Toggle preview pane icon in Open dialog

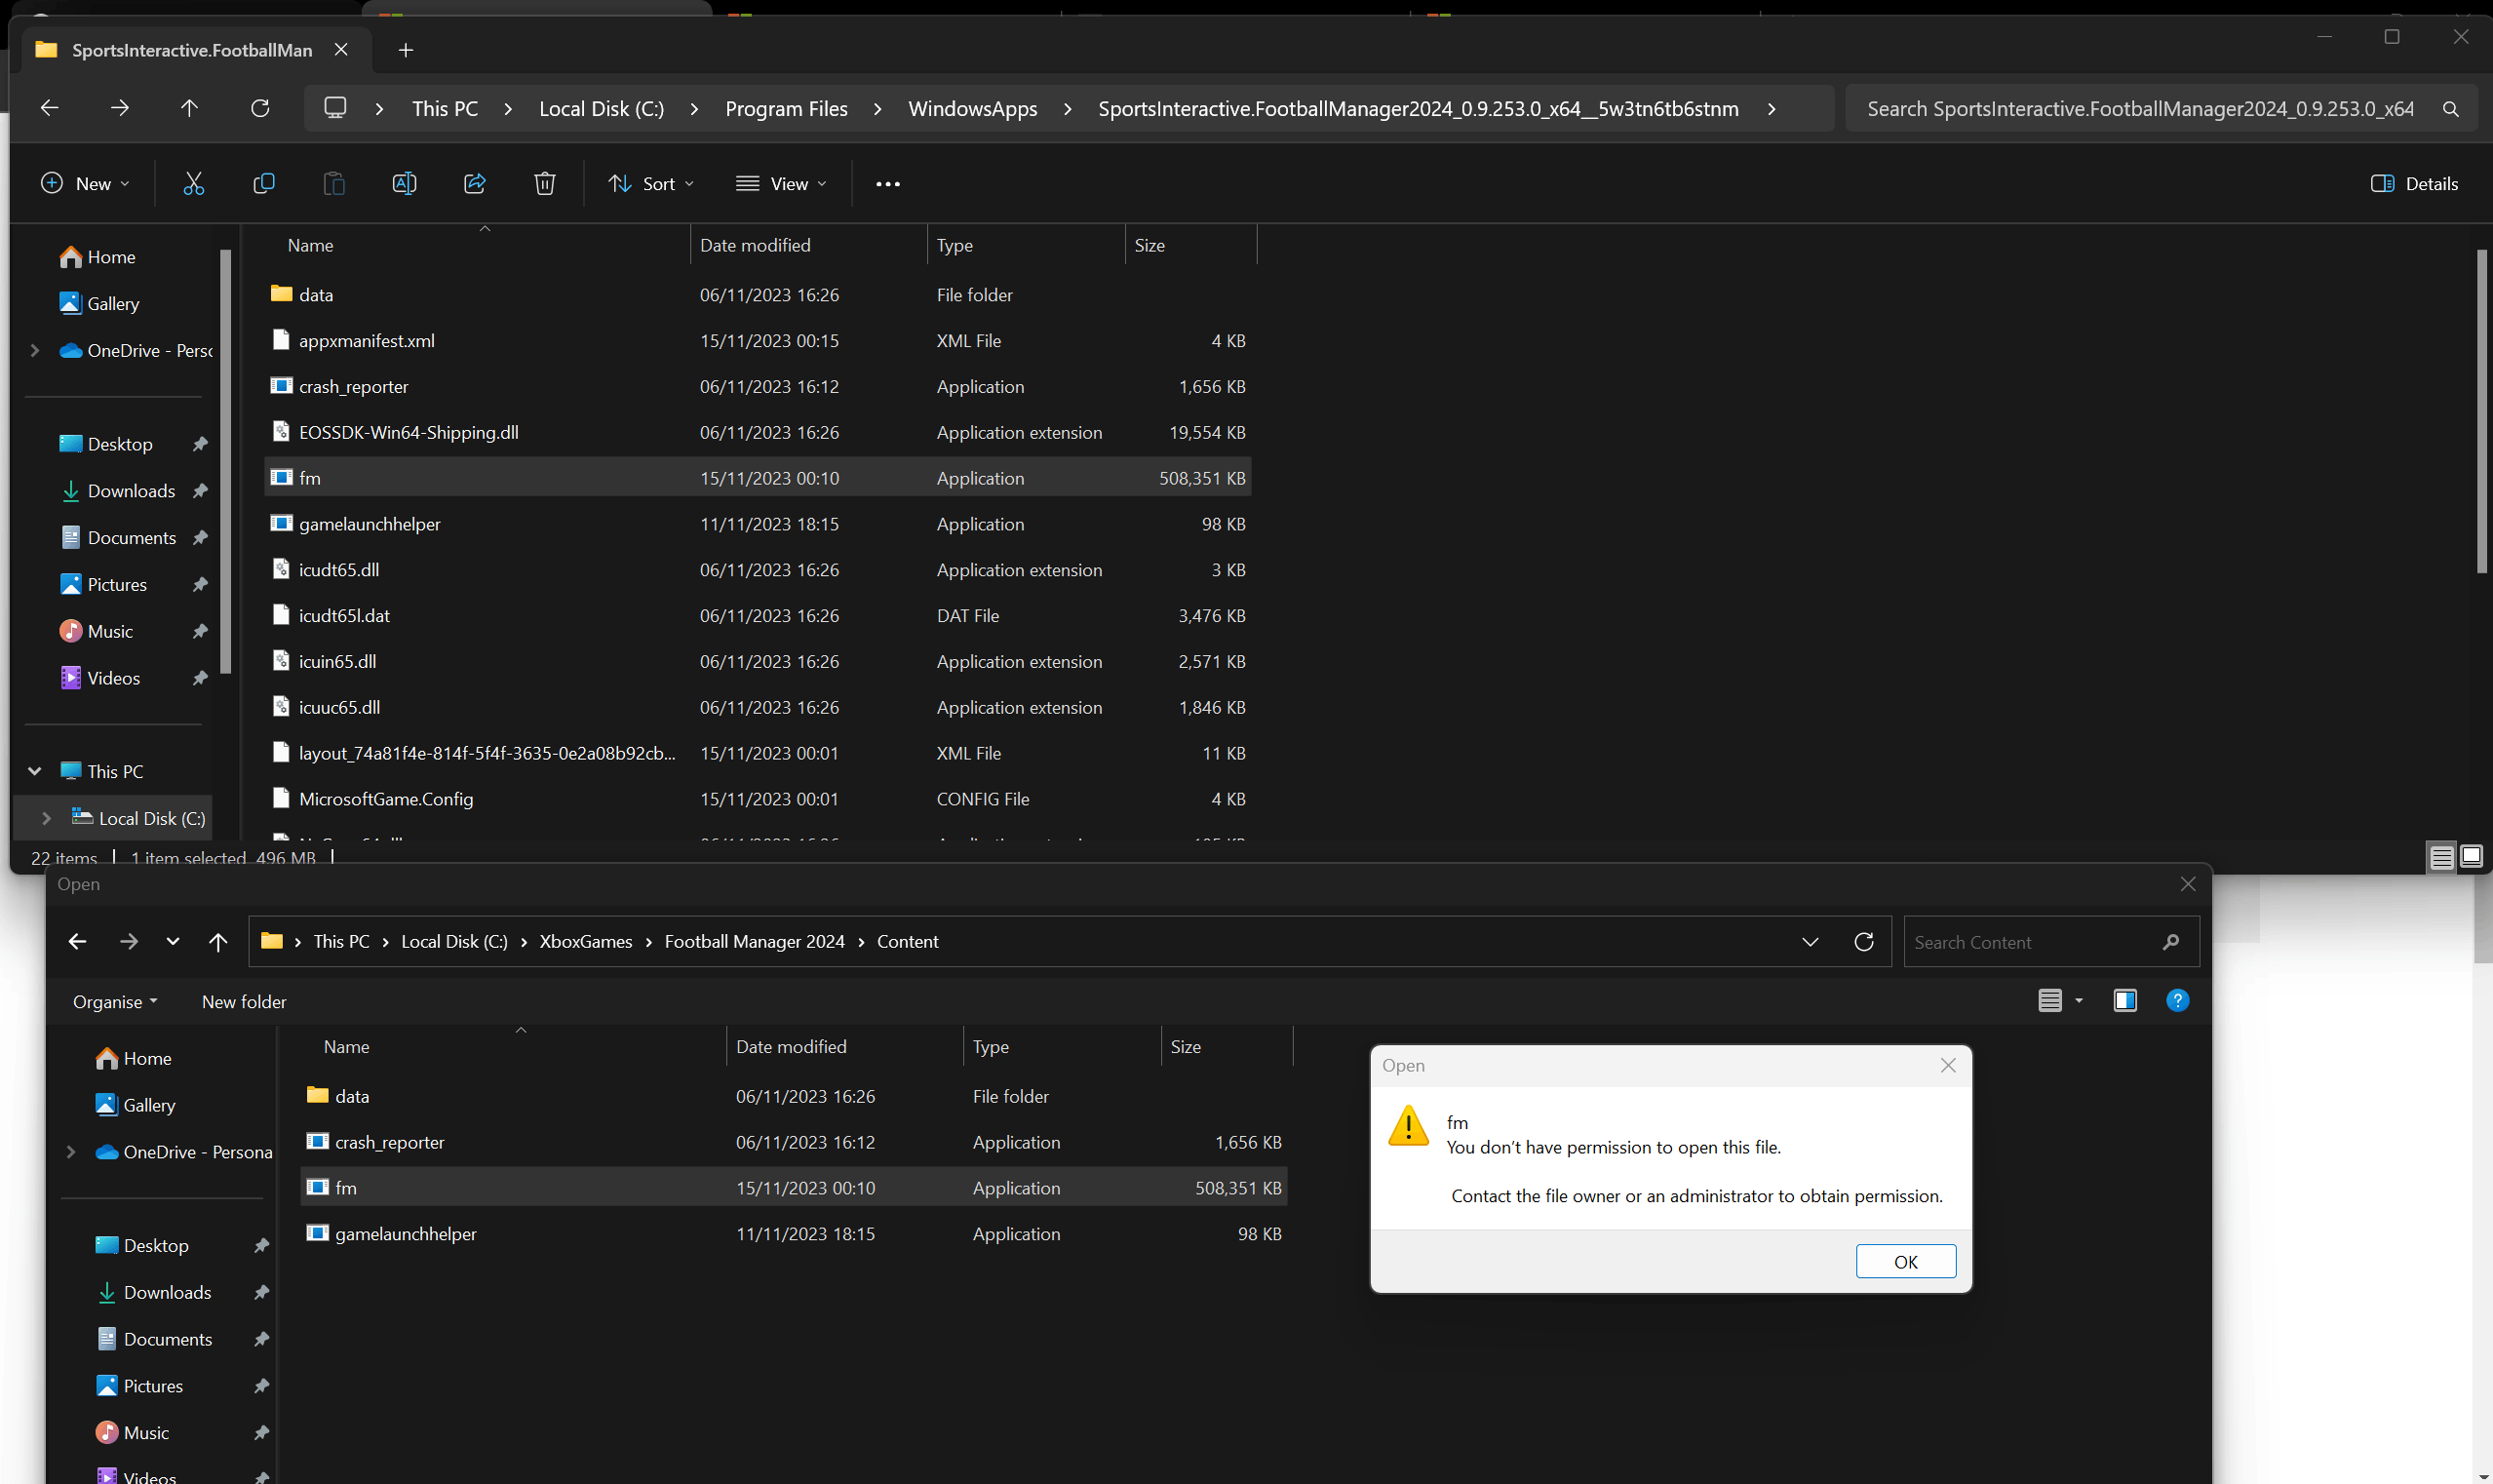pyautogui.click(x=2125, y=1001)
